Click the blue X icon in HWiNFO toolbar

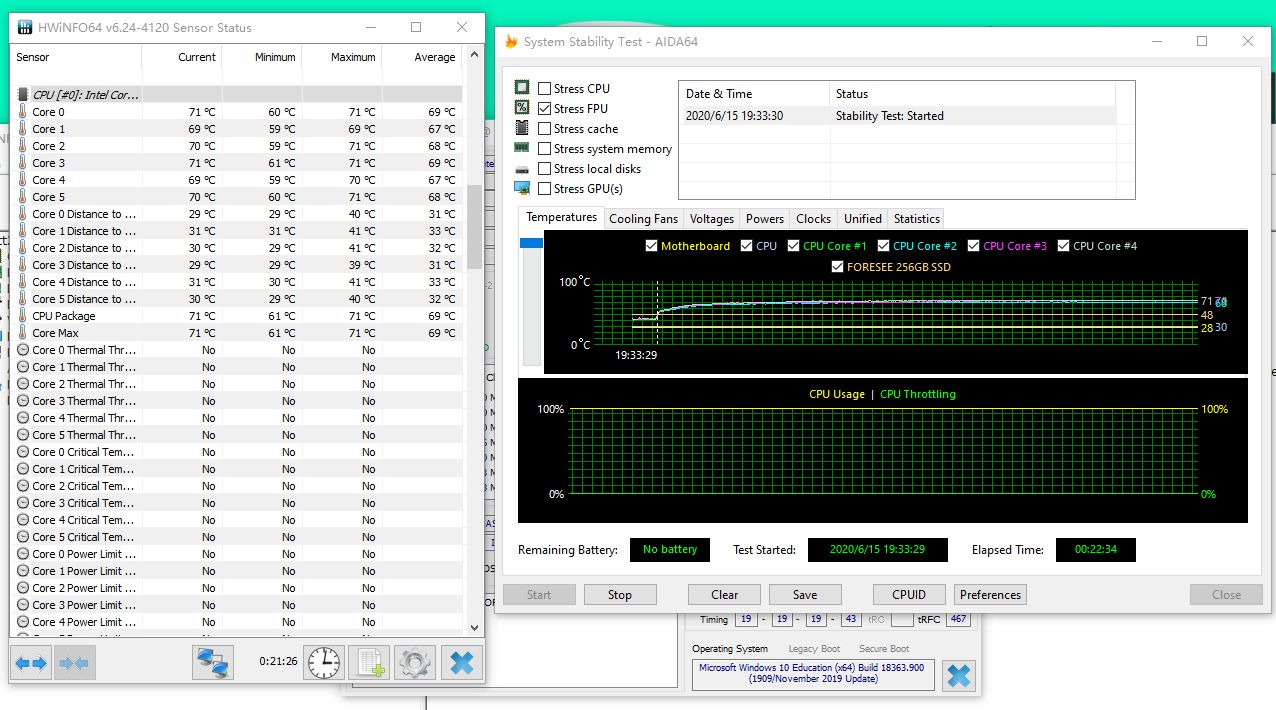pyautogui.click(x=461, y=662)
